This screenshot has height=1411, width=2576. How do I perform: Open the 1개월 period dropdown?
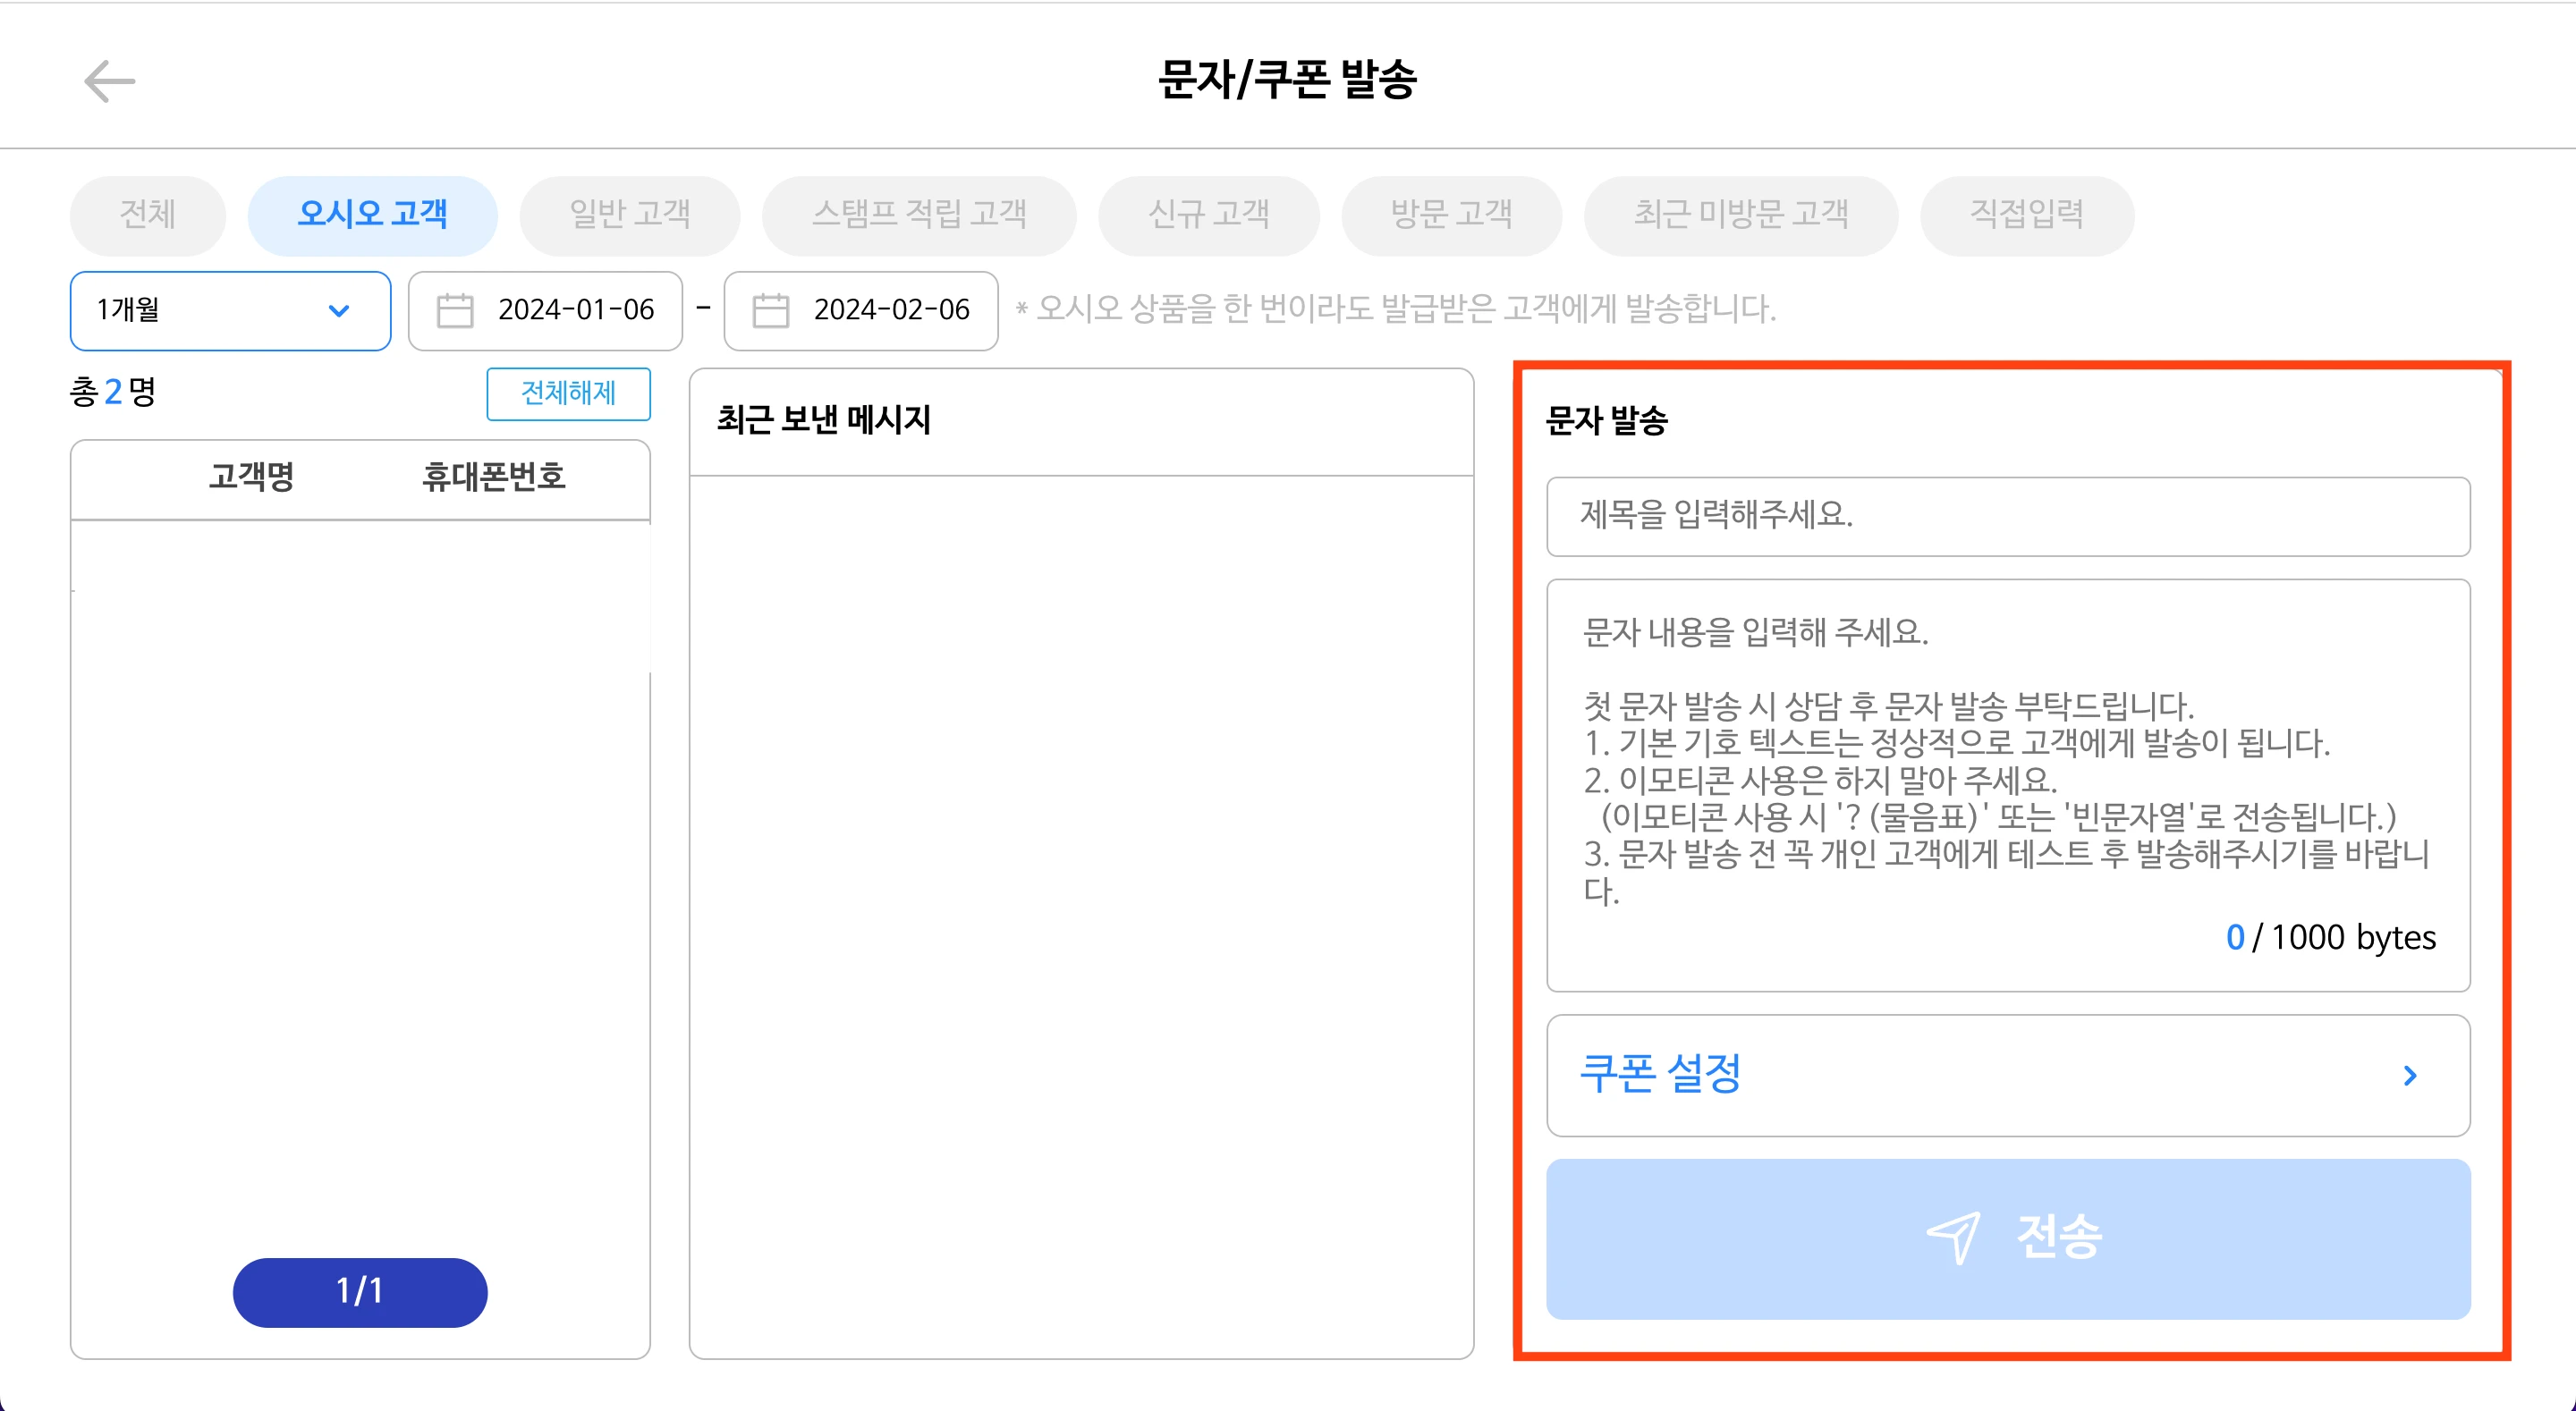(x=230, y=311)
